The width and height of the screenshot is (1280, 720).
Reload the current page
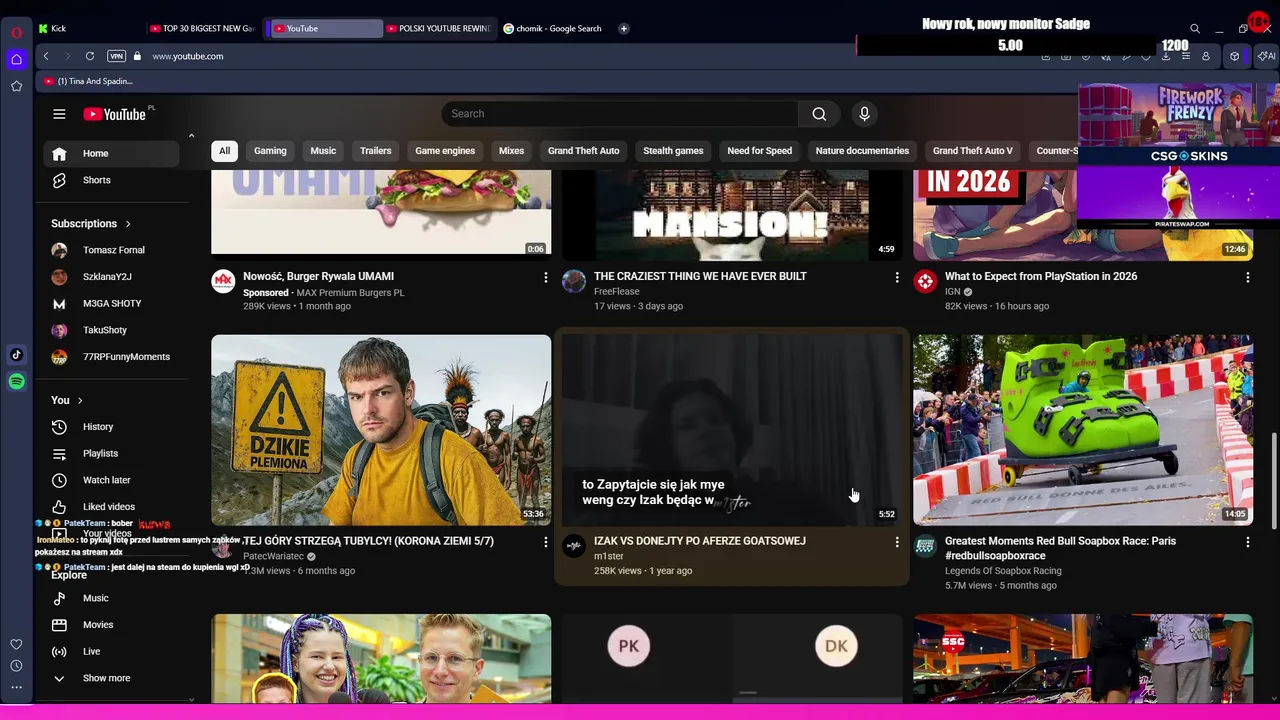click(x=90, y=56)
